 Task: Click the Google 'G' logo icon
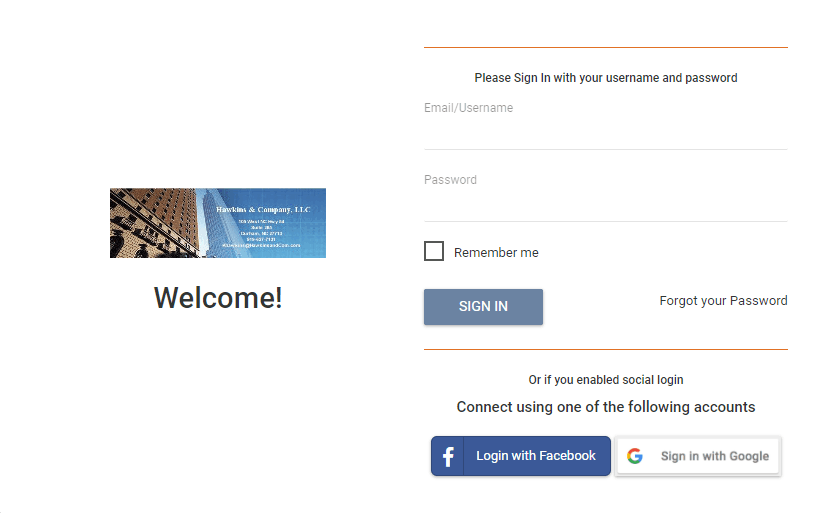click(635, 456)
